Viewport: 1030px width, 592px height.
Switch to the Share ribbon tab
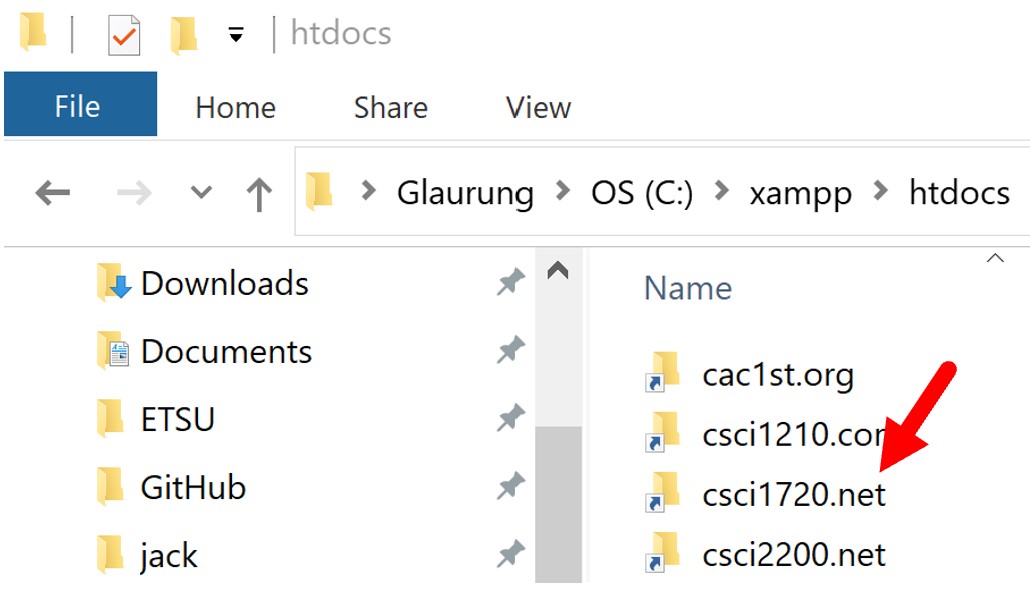pos(390,107)
